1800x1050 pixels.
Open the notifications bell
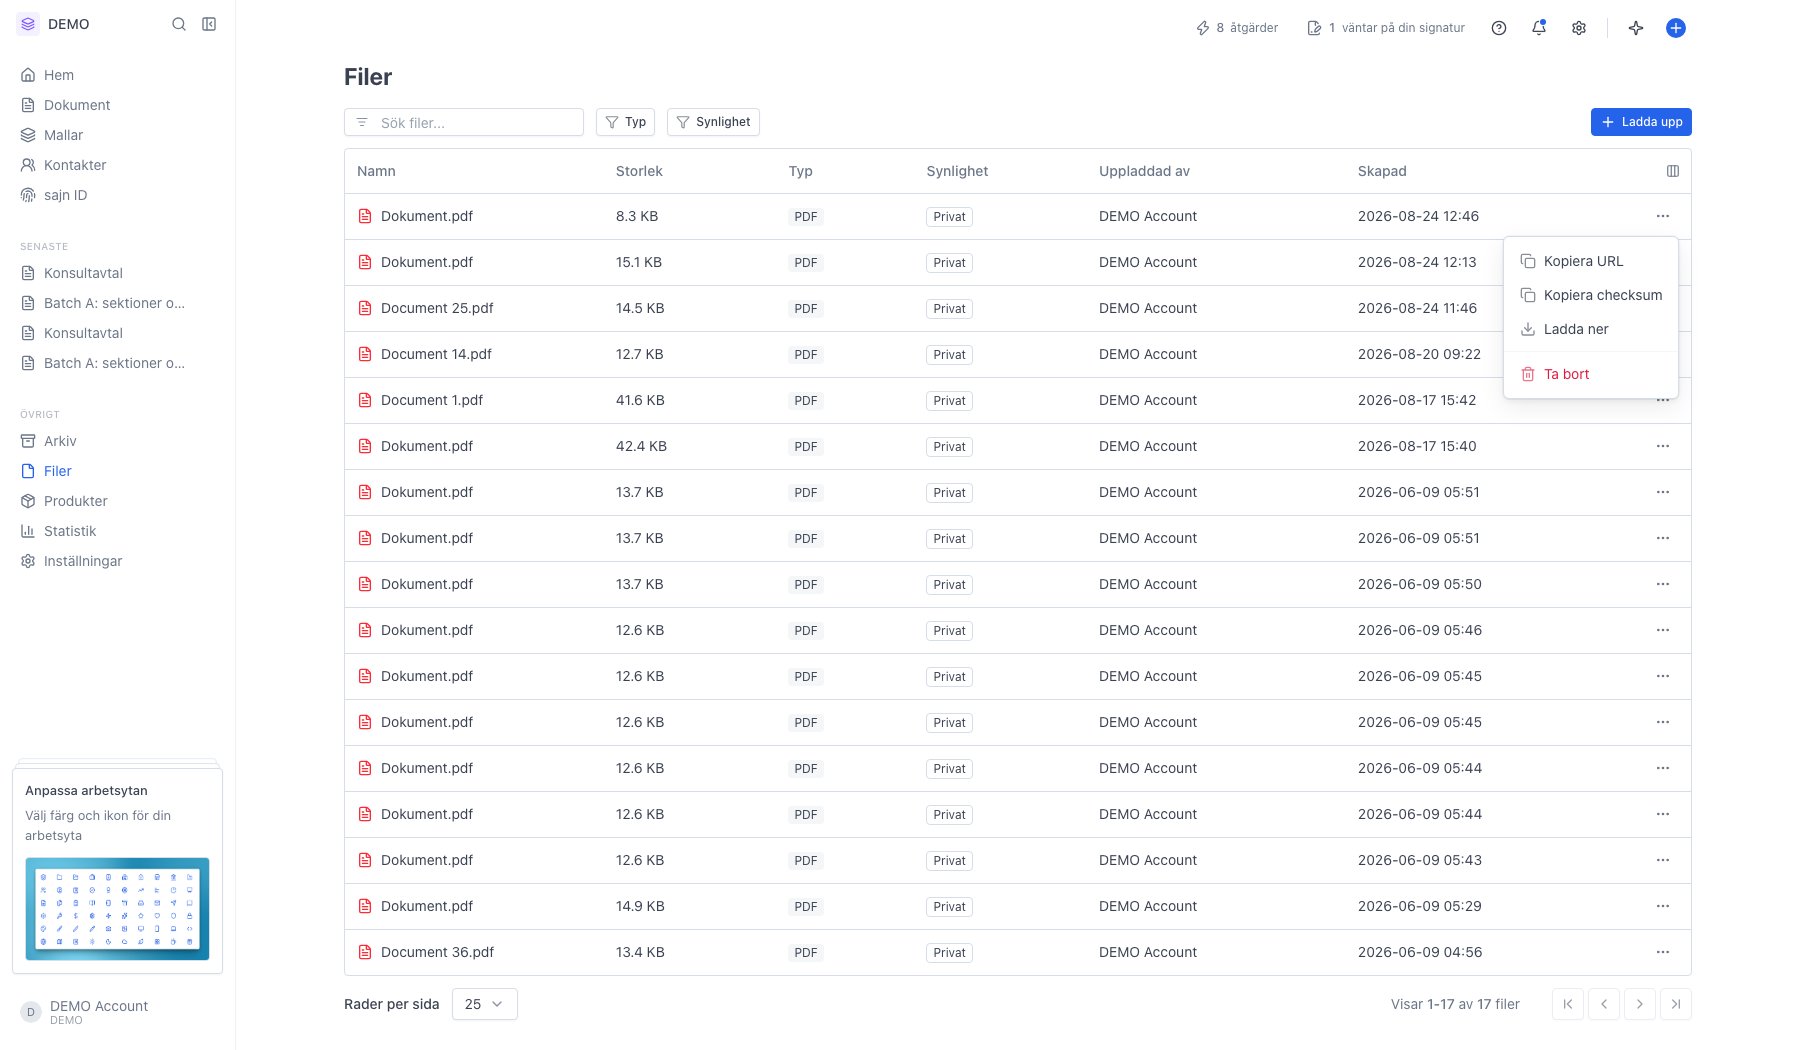(x=1539, y=28)
